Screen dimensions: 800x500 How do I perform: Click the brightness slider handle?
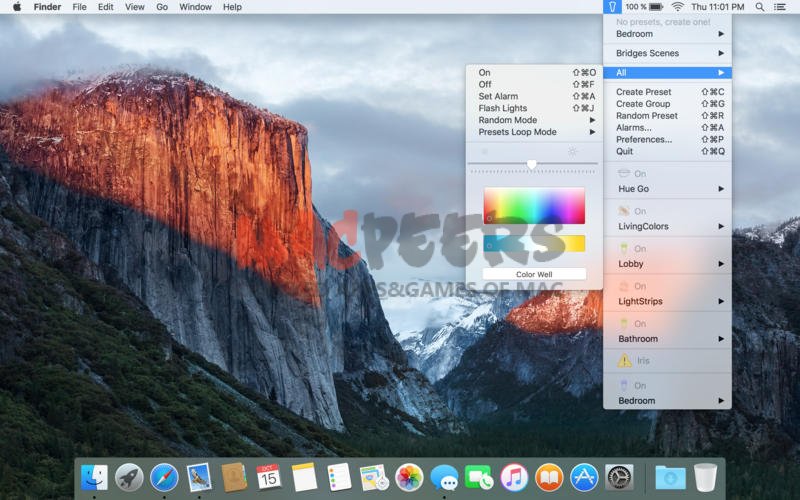(x=532, y=164)
